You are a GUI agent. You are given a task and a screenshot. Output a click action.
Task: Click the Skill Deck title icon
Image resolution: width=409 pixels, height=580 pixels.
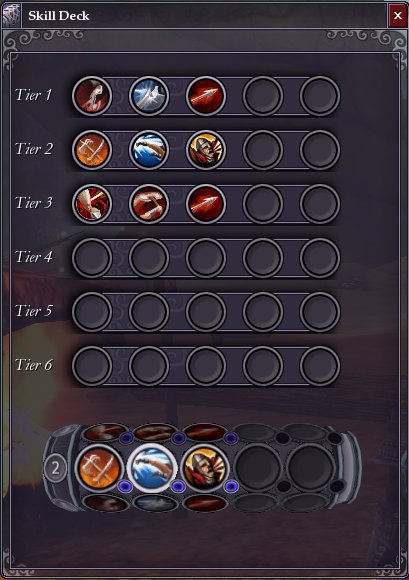11,16
